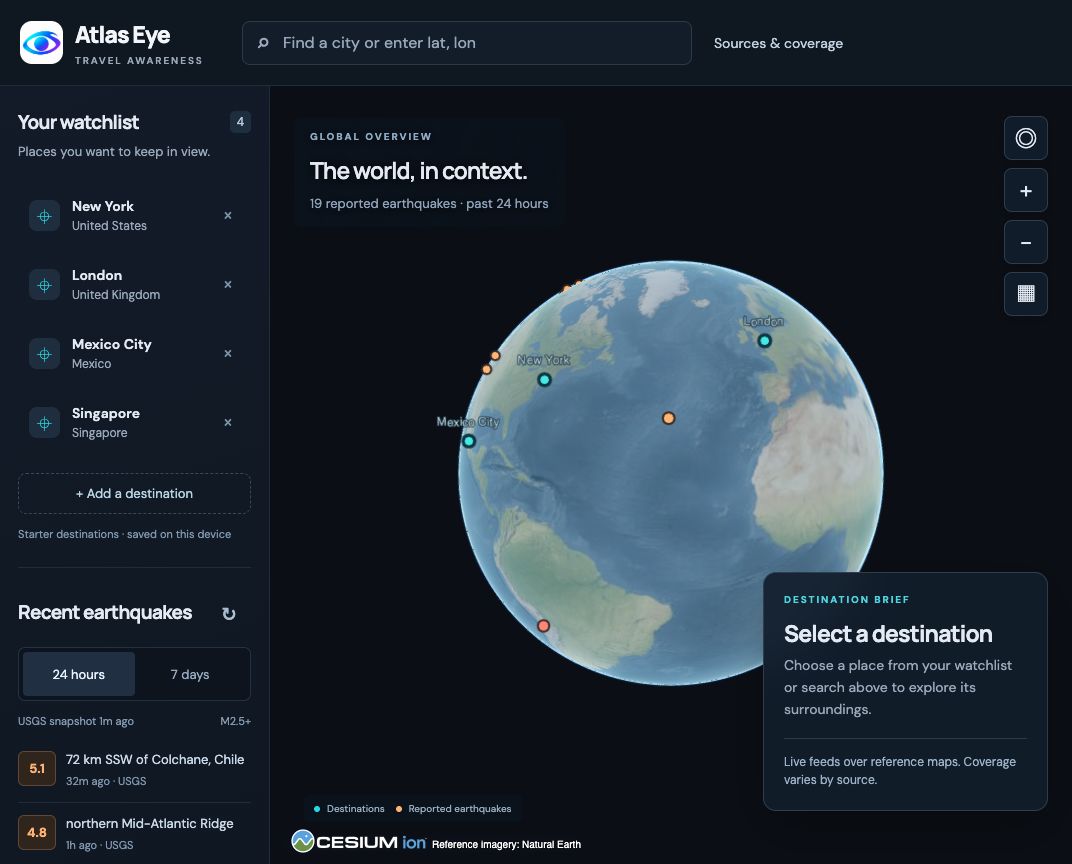
Task: Focus the city or lat, lon search field
Action: 466,43
